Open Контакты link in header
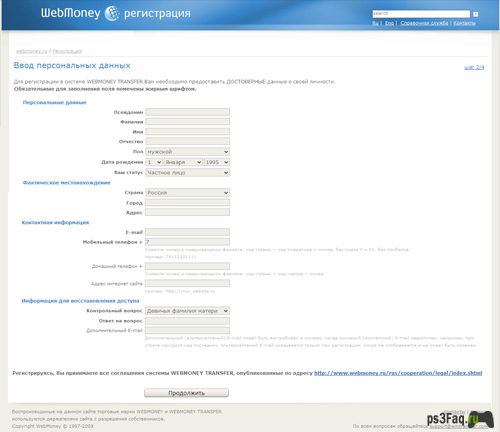This screenshot has width=500, height=432. 464,23
